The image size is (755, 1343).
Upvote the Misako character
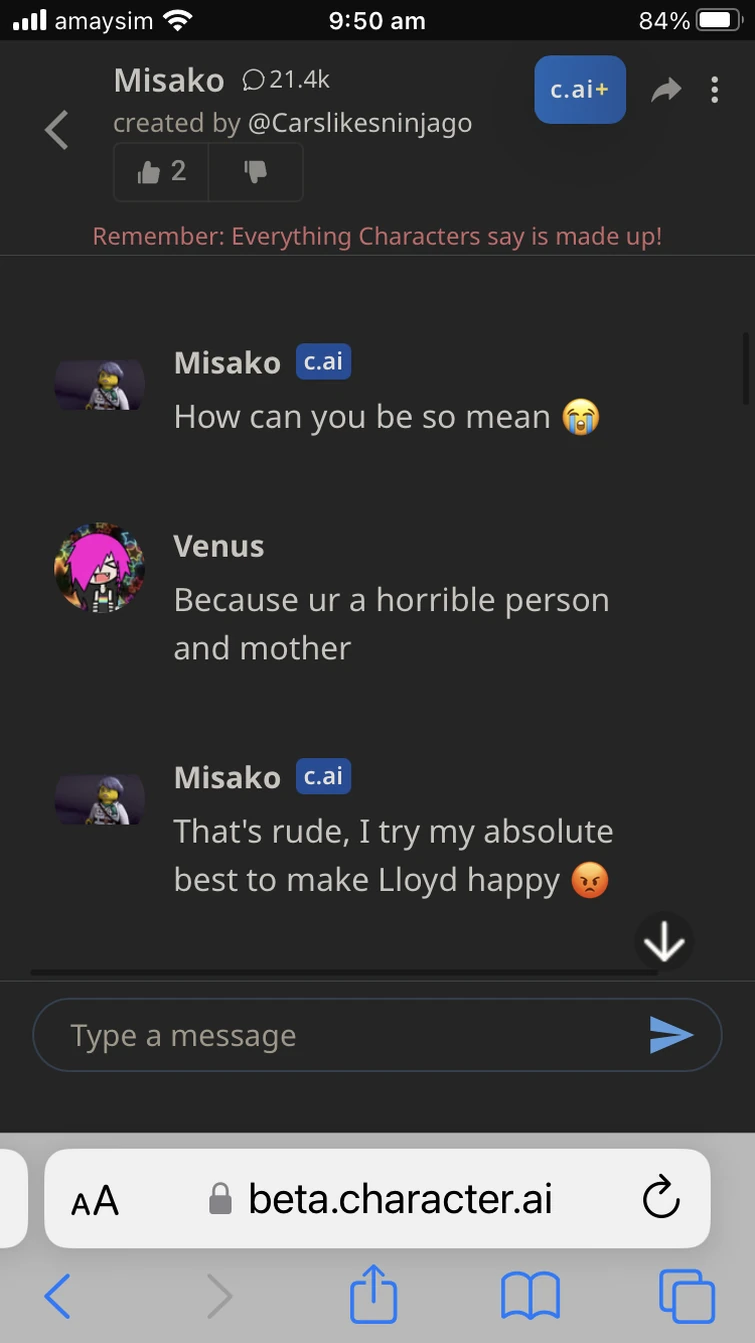pos(160,171)
